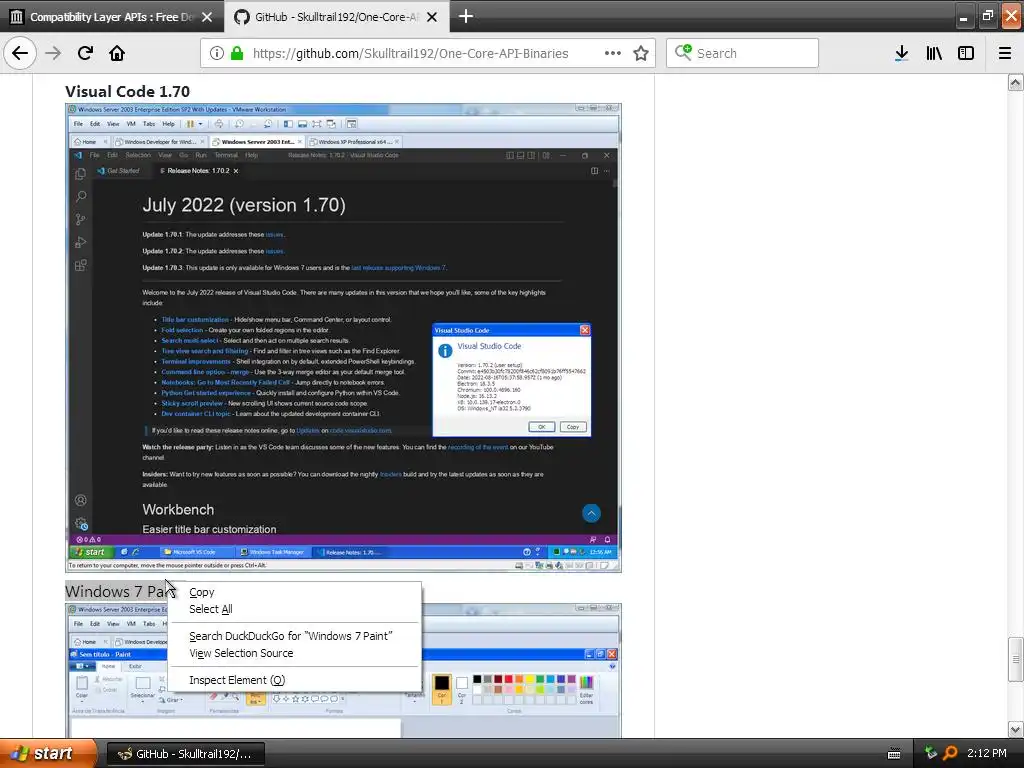Show site information icon in address bar
The width and height of the screenshot is (1024, 768).
[x=217, y=54]
